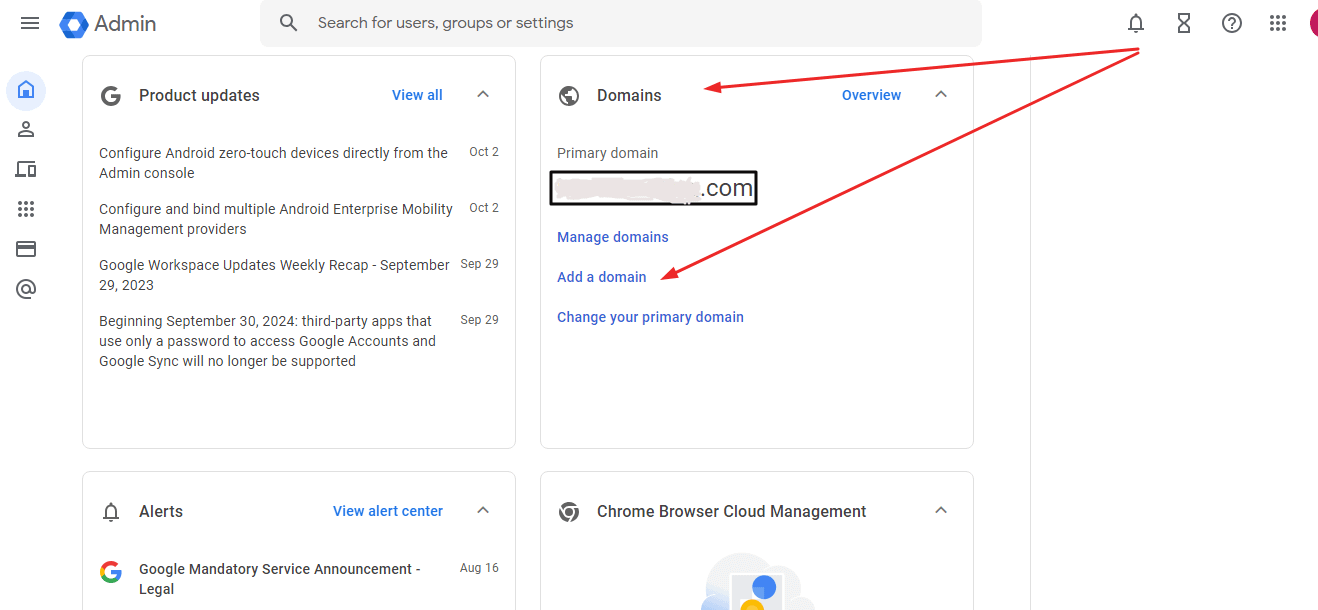Screen dimensions: 1318x610
Task: Open the Help question mark icon
Action: point(1232,23)
